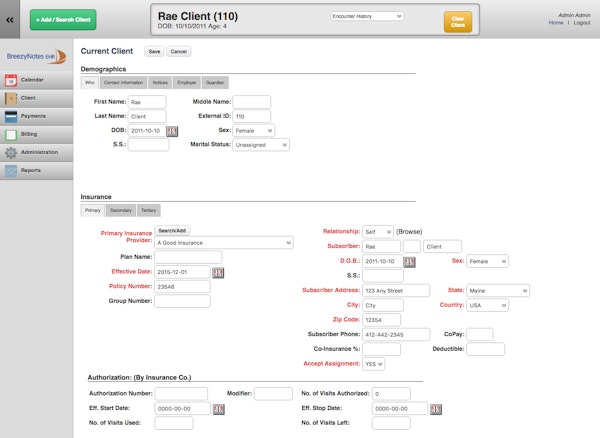Open Eff. Stop Date calendar picker

pos(435,409)
